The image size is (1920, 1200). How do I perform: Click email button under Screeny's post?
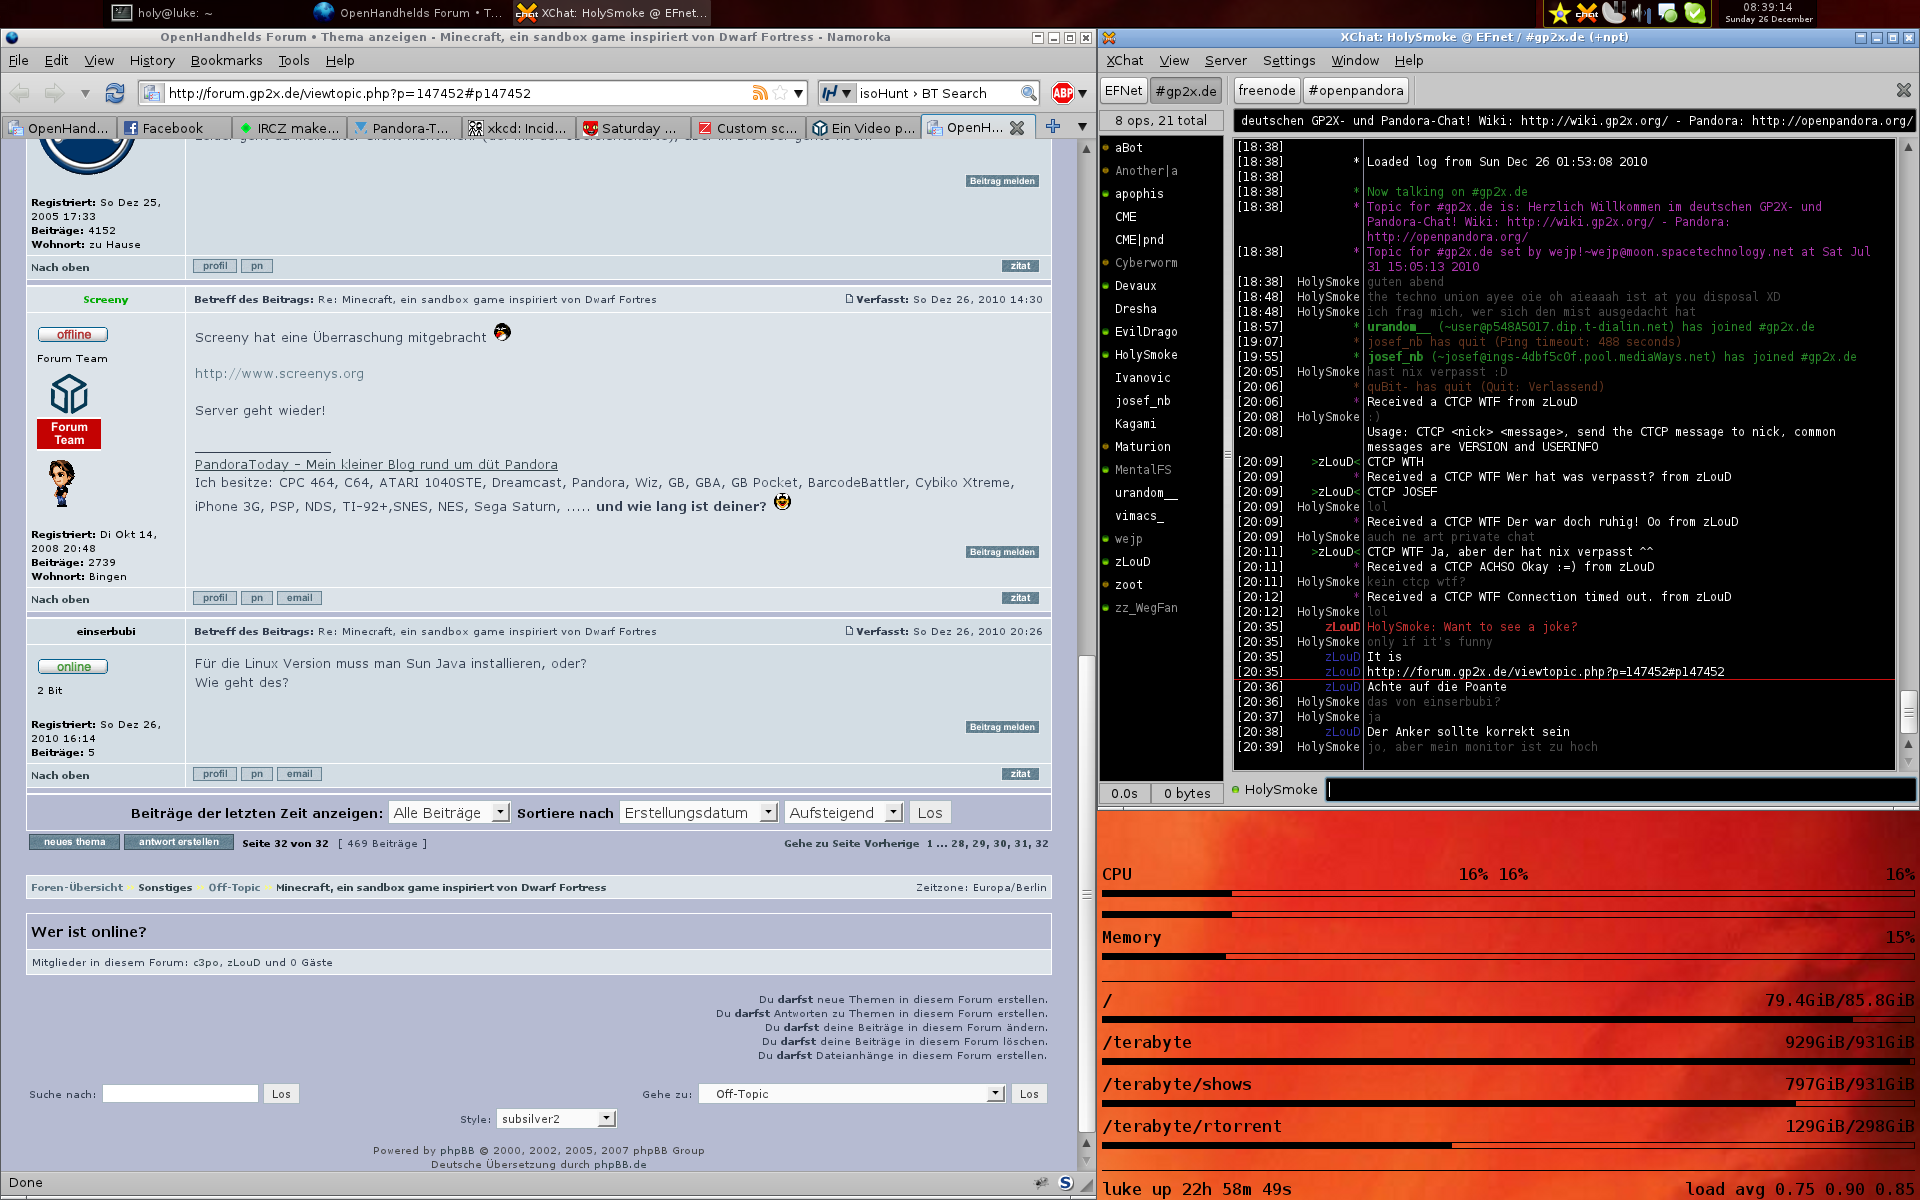pos(299,598)
